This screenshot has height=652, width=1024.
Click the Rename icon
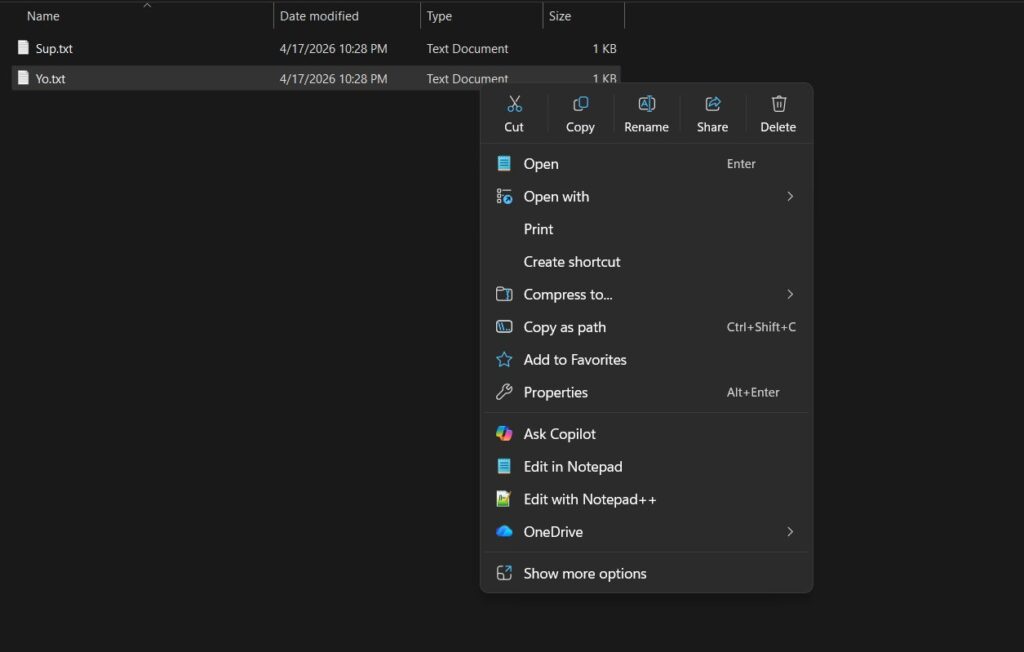pos(647,104)
